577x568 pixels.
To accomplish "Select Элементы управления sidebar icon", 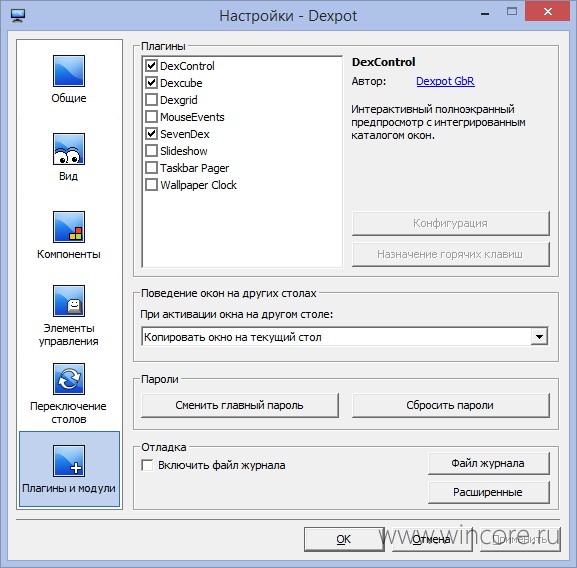I will click(x=69, y=301).
